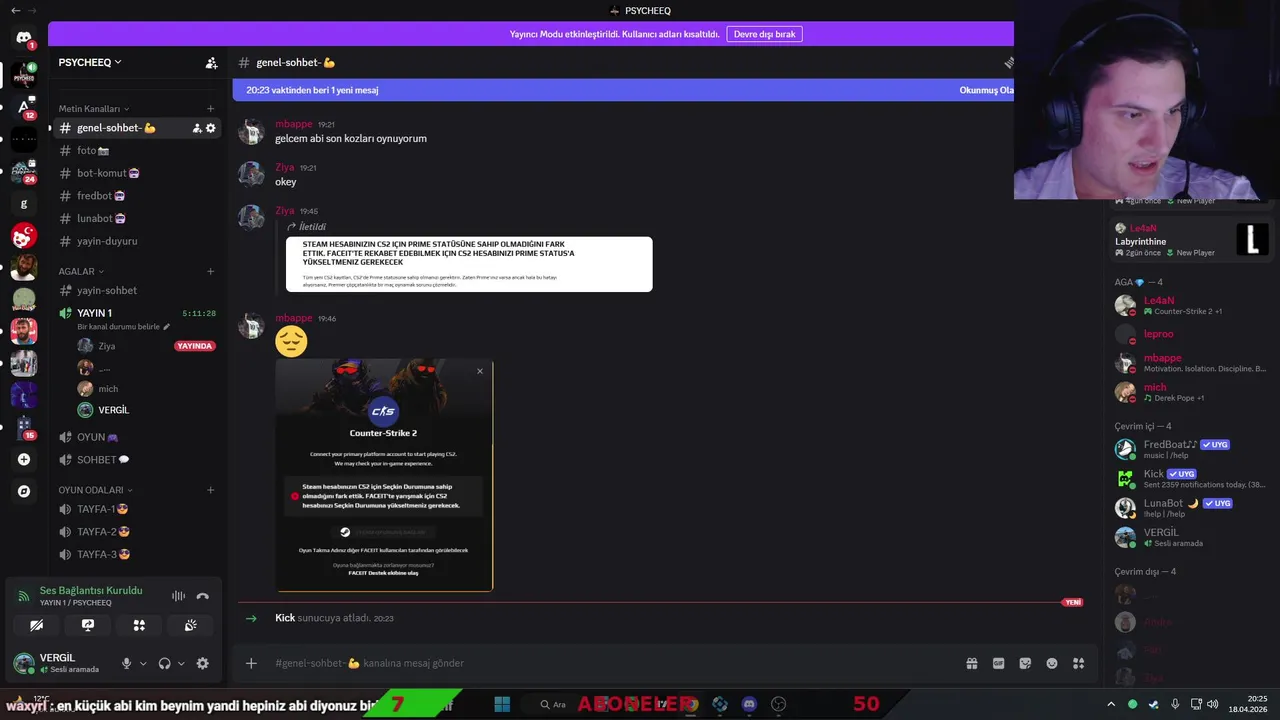Collapse OYUN ODALARI category
The height and width of the screenshot is (720, 1280).
[96, 490]
